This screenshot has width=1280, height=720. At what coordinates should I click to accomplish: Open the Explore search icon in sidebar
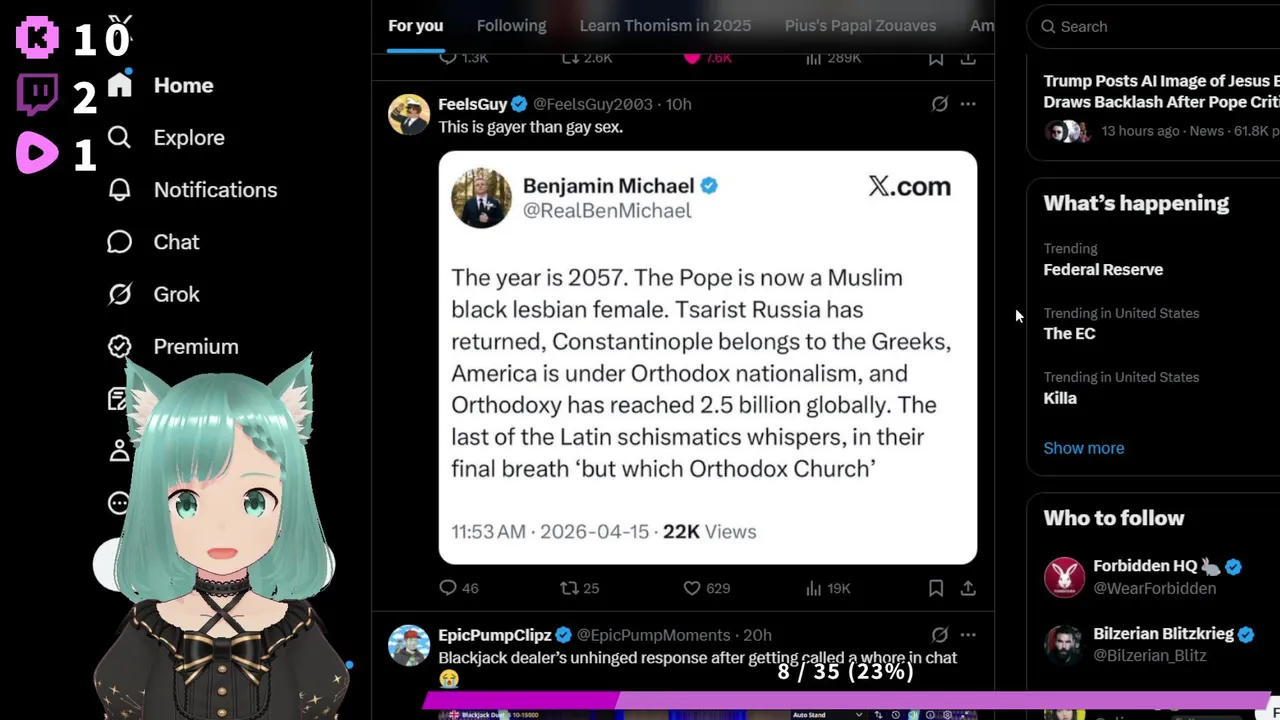(x=119, y=137)
